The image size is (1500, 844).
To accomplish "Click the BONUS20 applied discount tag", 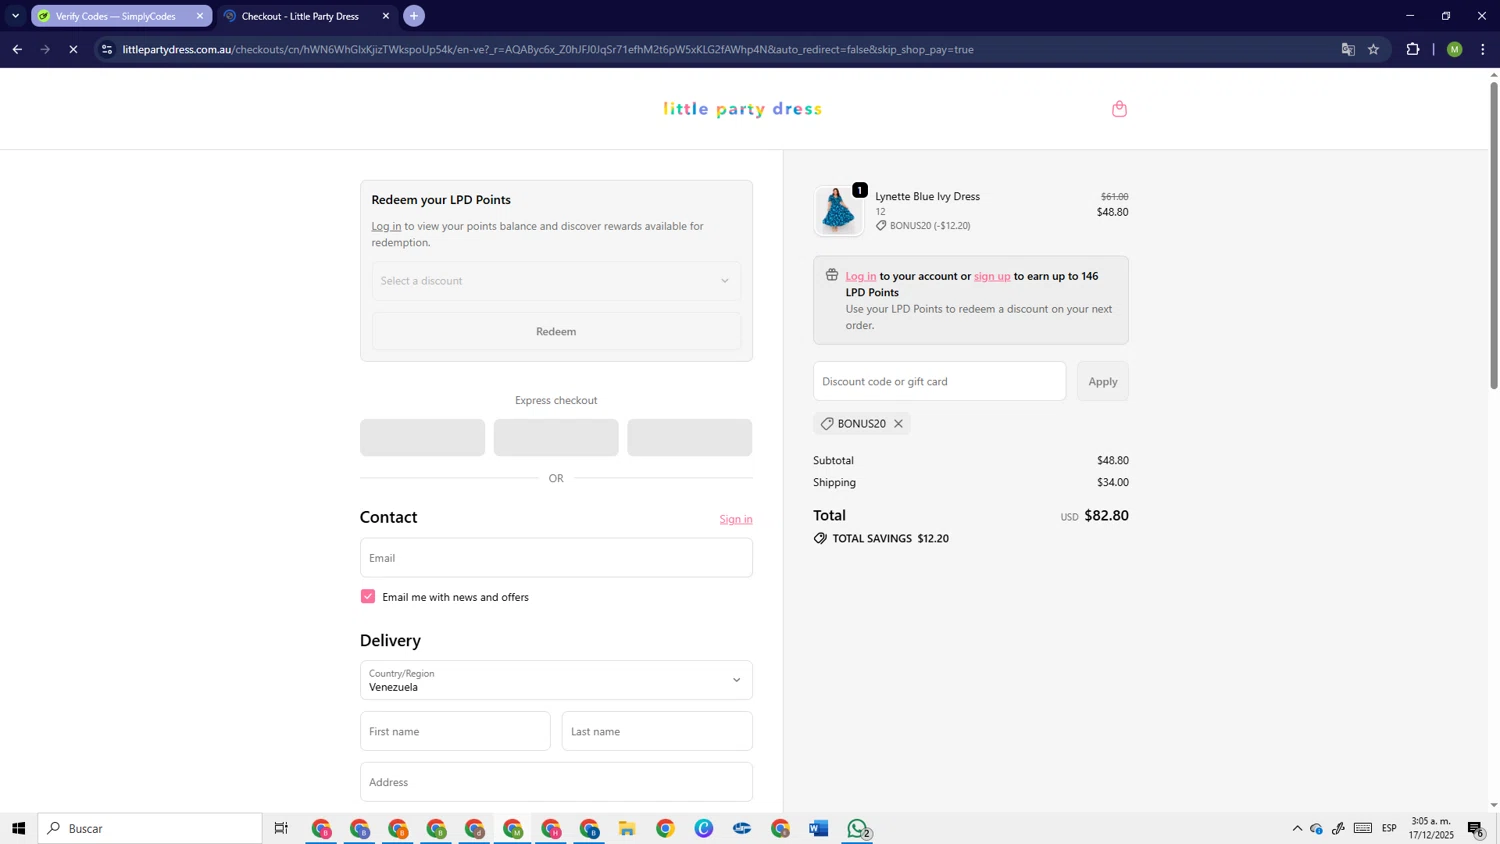I will coord(861,424).
